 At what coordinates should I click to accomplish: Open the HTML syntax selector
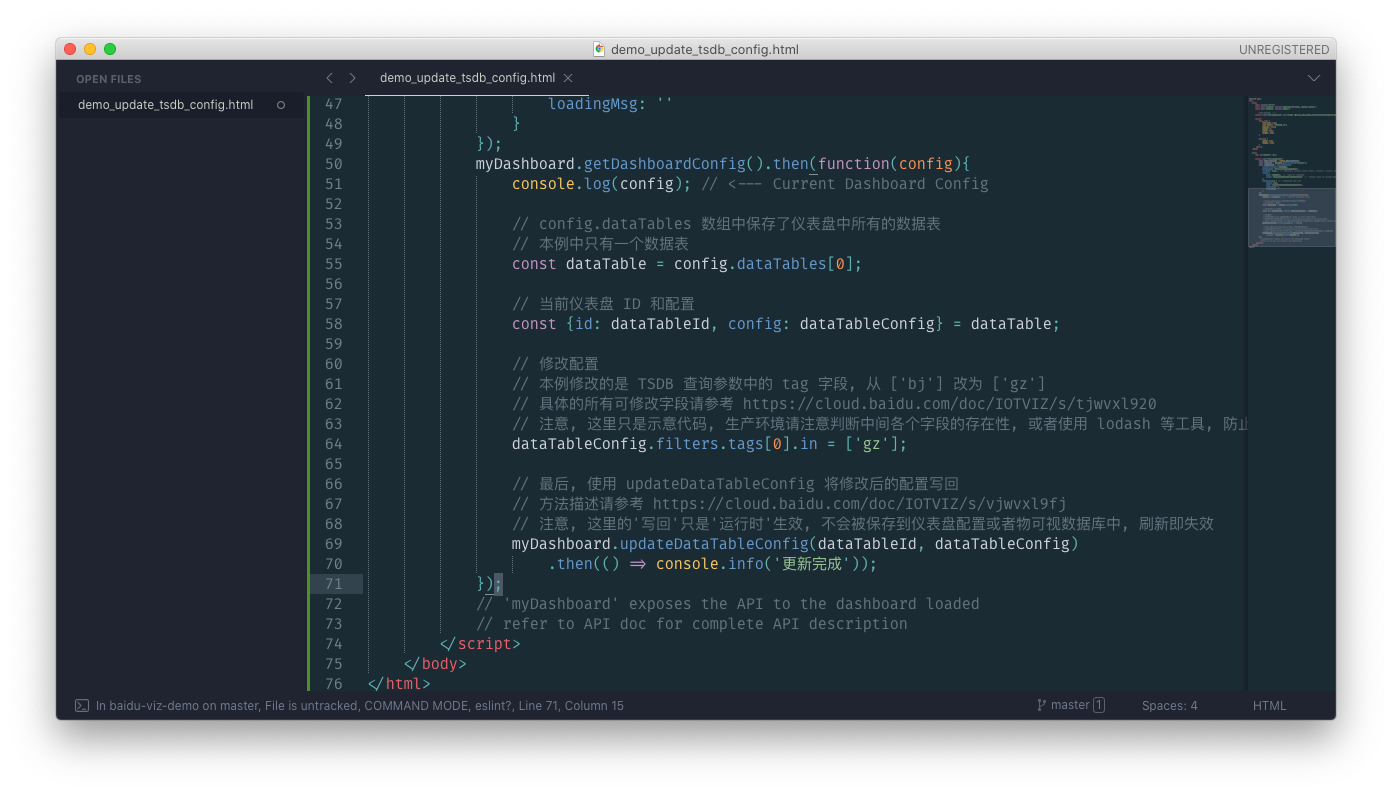1269,706
